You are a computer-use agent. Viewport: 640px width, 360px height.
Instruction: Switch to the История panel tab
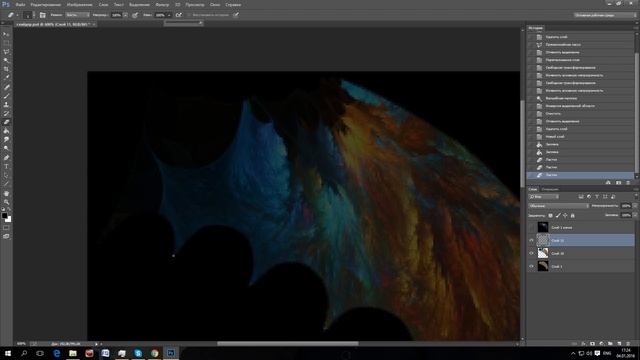[536, 28]
